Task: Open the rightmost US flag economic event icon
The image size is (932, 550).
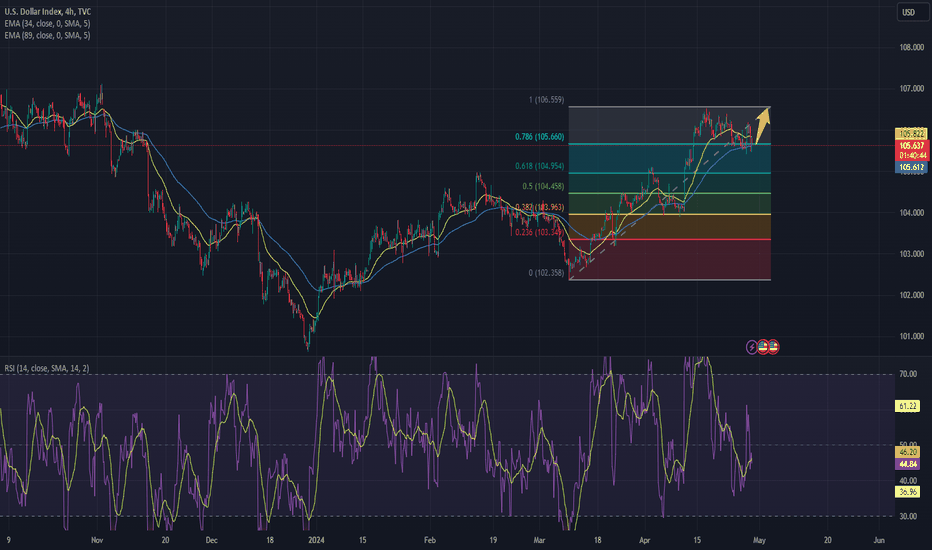Action: [x=773, y=347]
